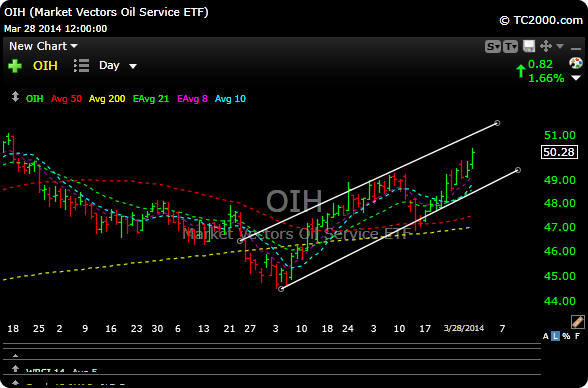Open the Day timeframe dropdown
The height and width of the screenshot is (388, 588).
coord(118,66)
